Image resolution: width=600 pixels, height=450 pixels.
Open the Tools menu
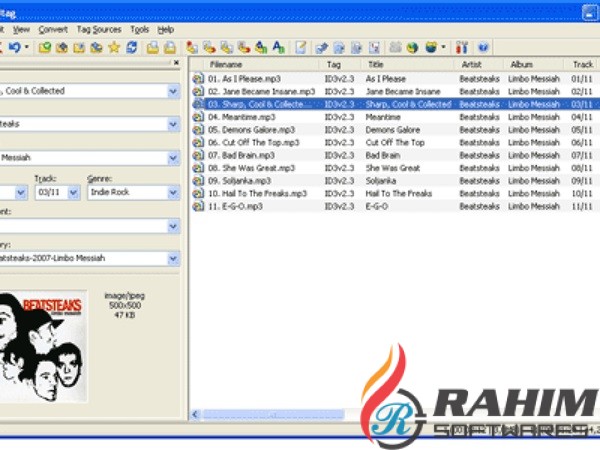(138, 30)
